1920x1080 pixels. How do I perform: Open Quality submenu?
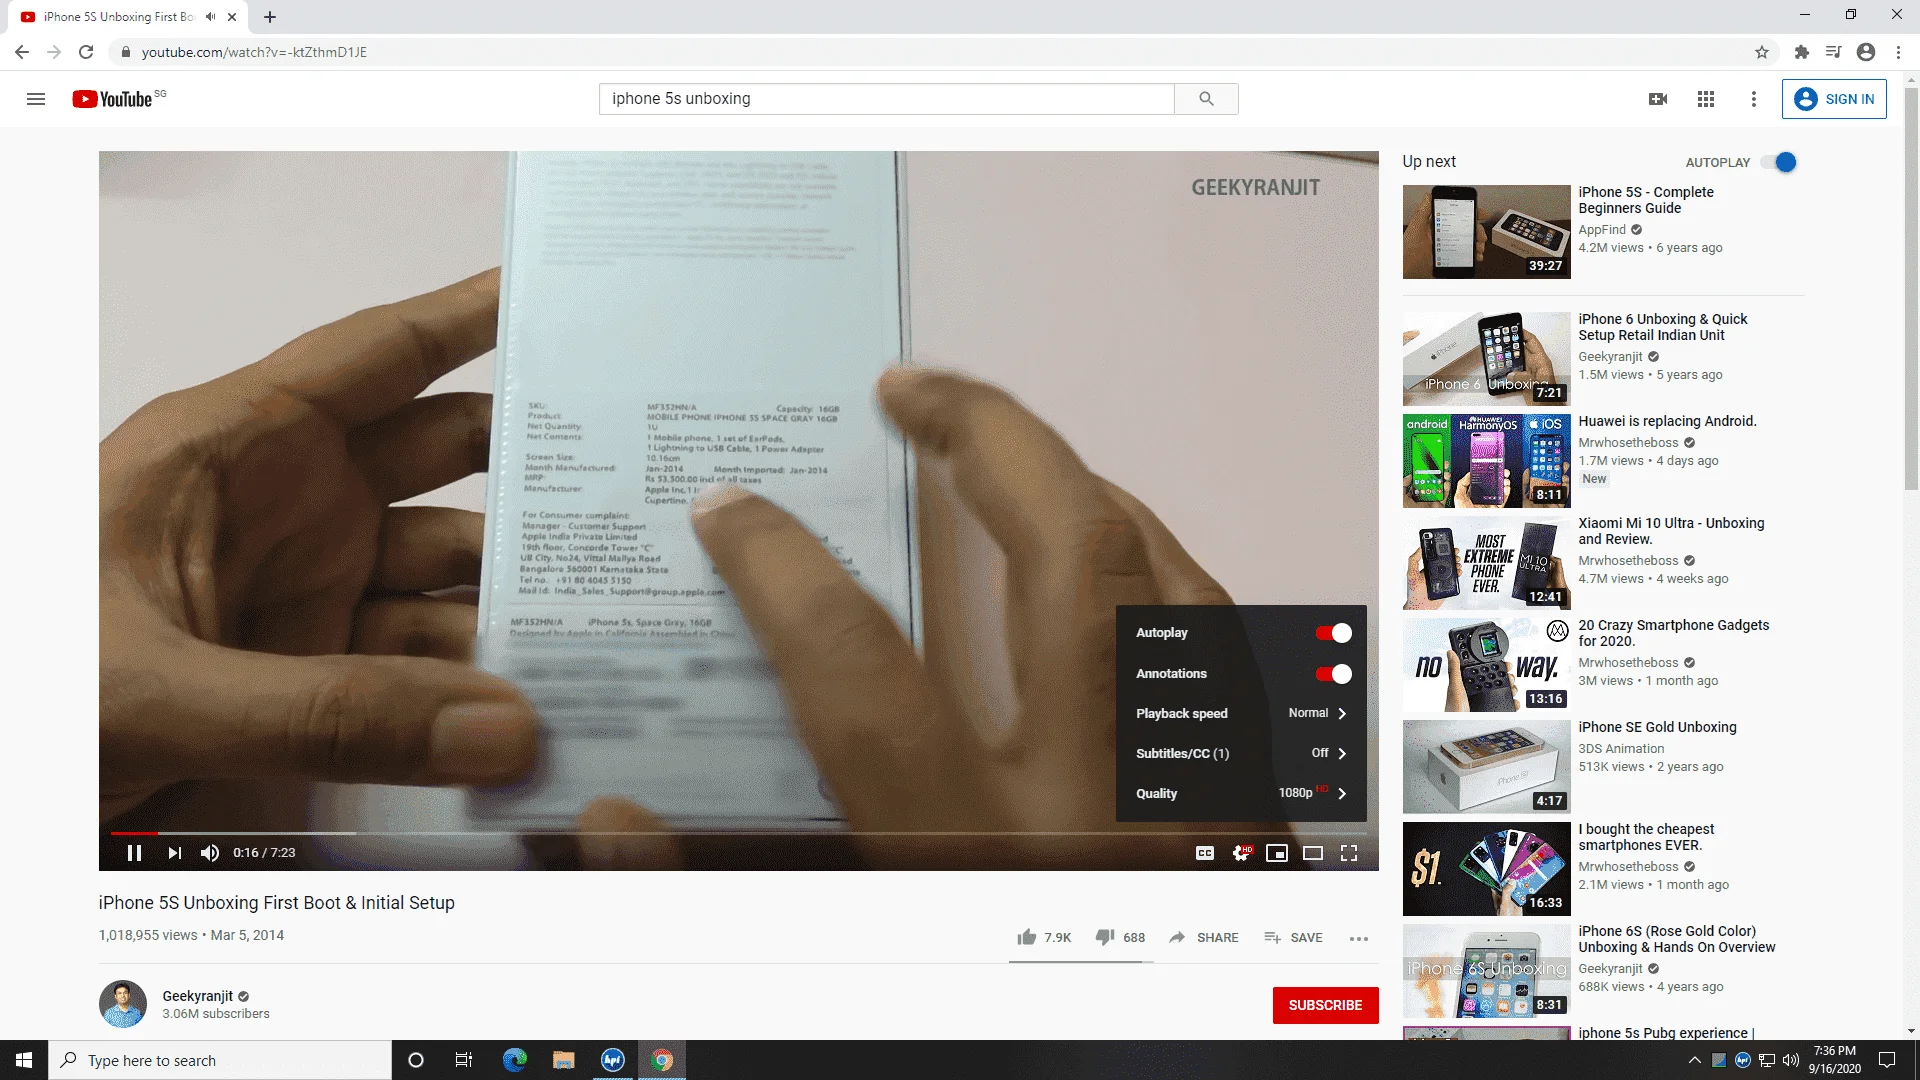click(x=1241, y=793)
